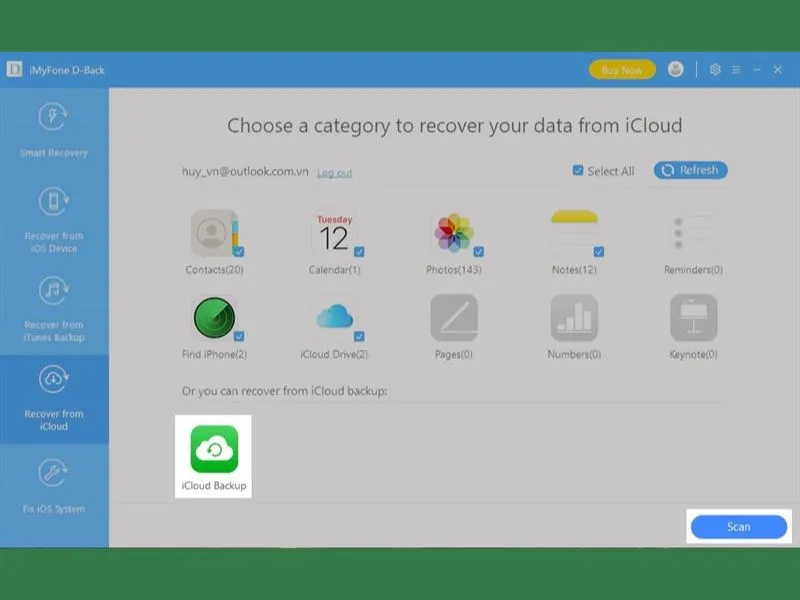Viewport: 800px width, 600px height.
Task: Uncheck the Contacts checkbox
Action: tap(239, 252)
